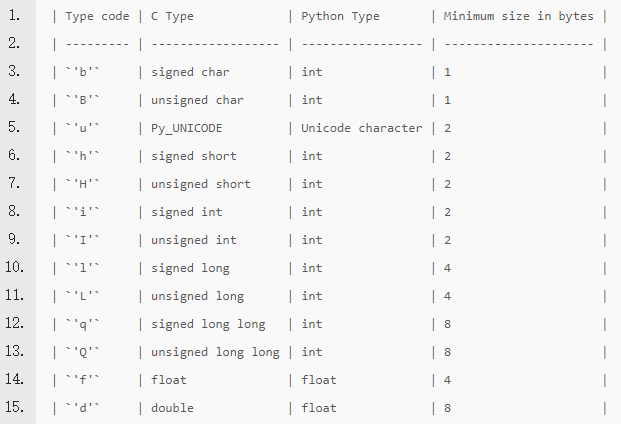
Task: Click line number 8 in the gutter
Action: click(x=13, y=212)
